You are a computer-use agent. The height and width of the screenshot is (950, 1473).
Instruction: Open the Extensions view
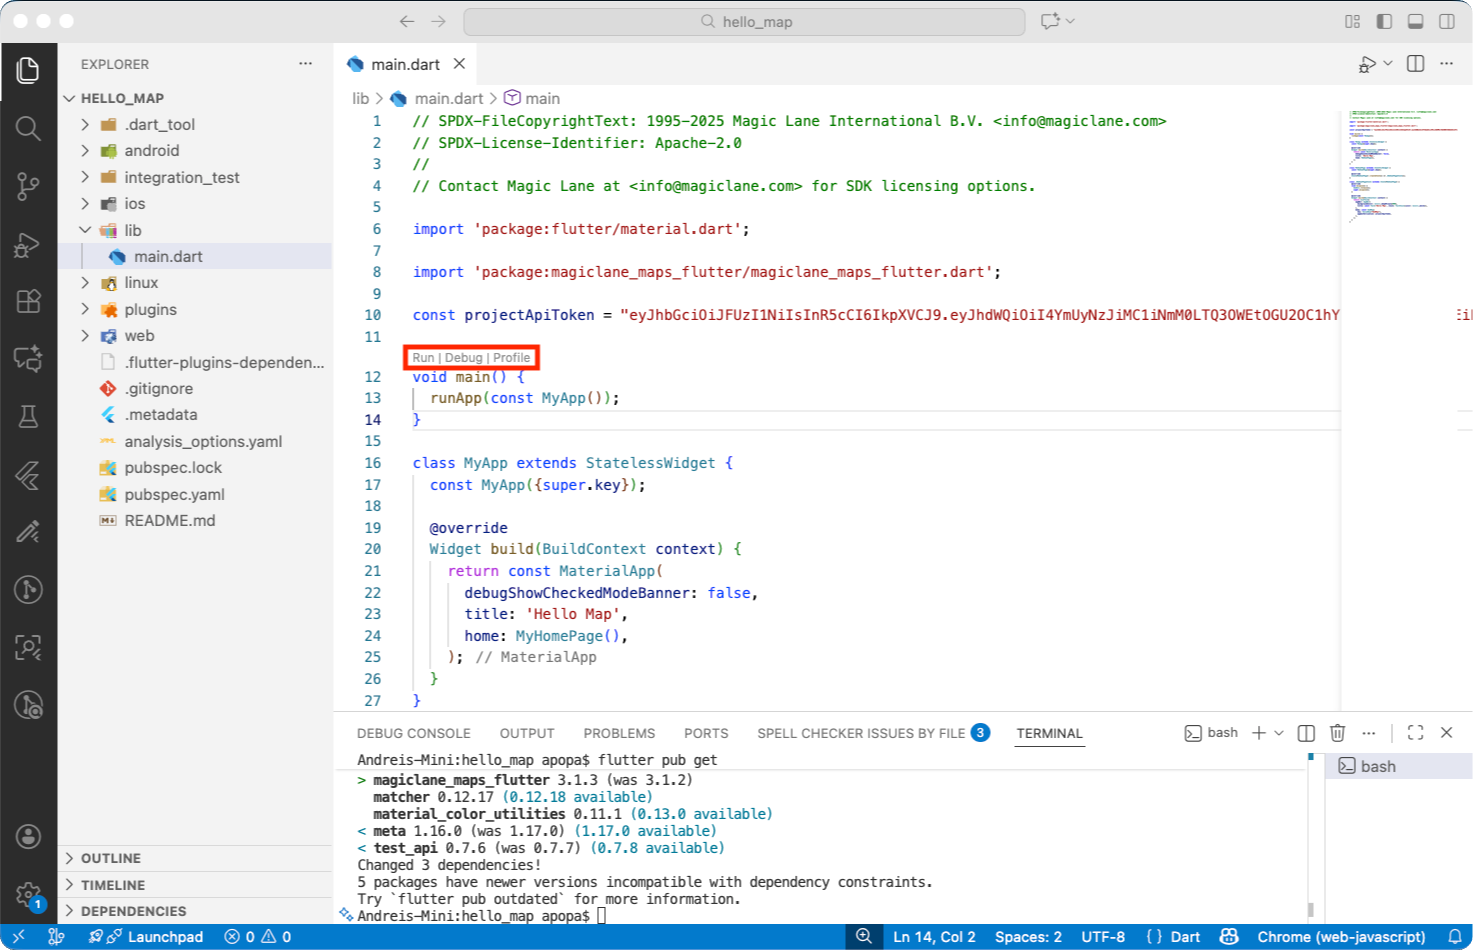point(28,301)
